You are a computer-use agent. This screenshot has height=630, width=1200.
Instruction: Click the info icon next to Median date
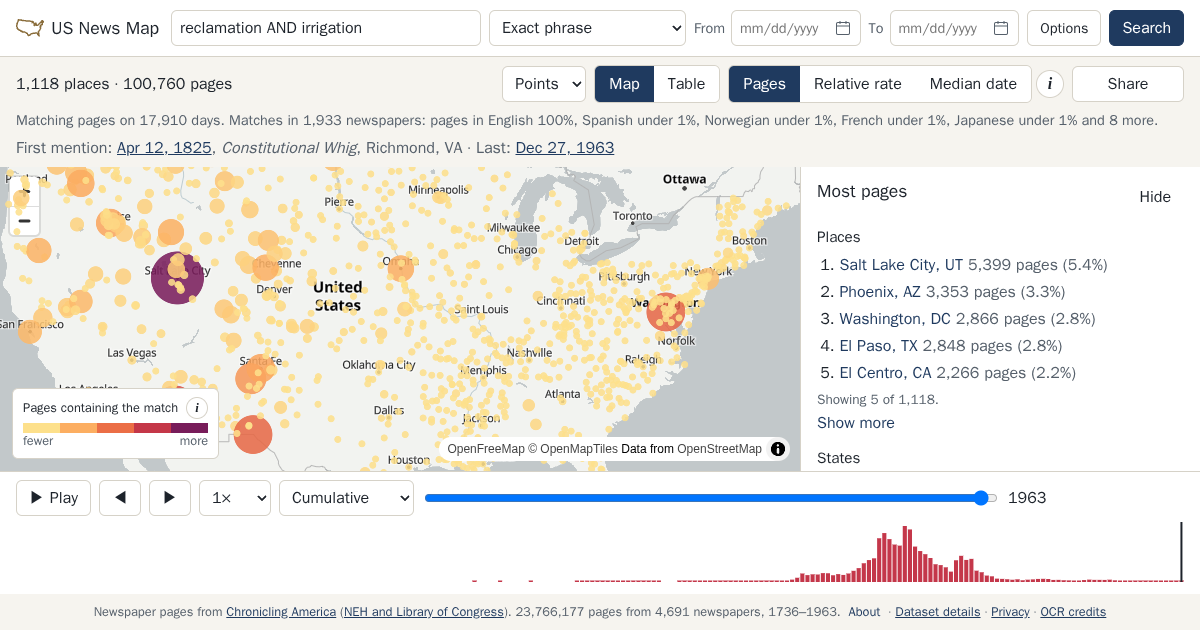1049,84
